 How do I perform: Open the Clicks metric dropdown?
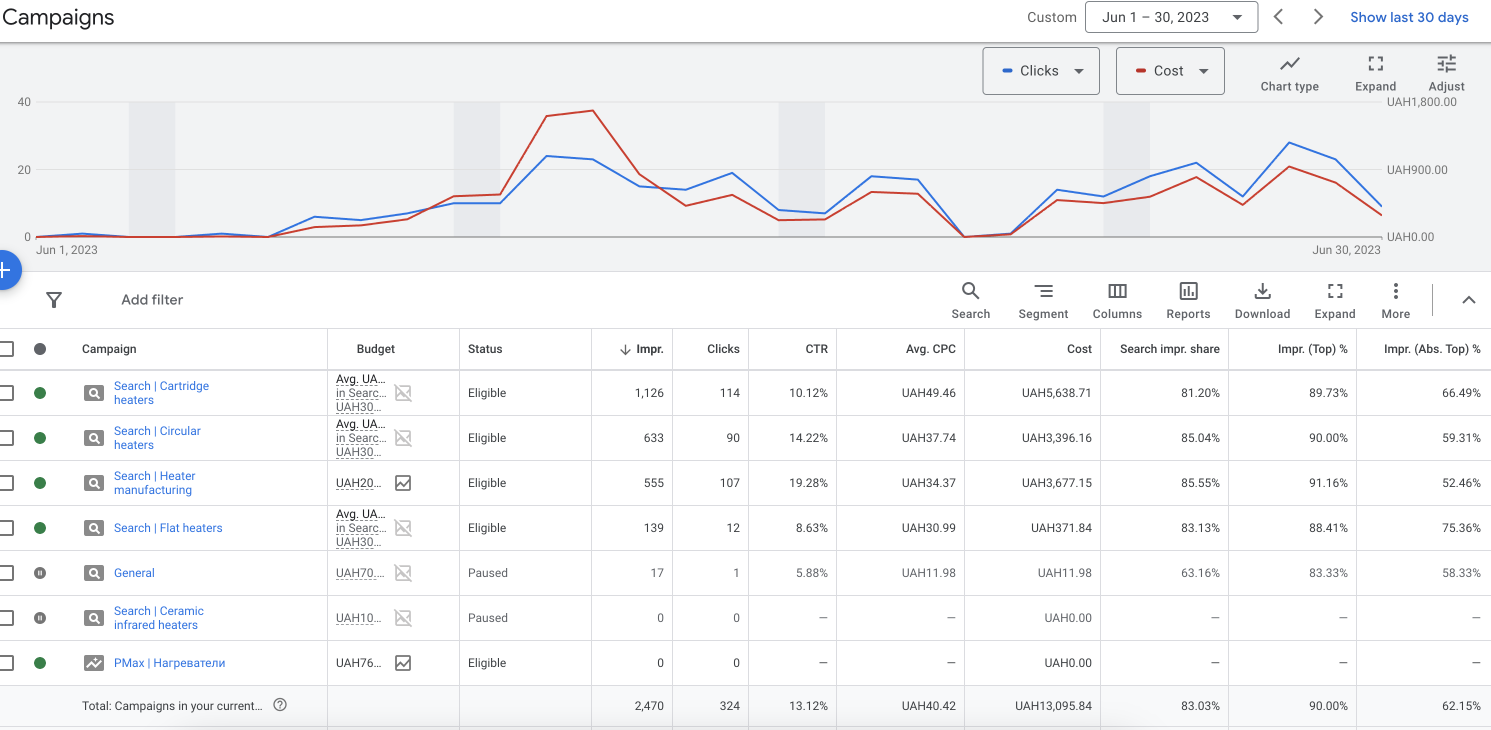1041,71
